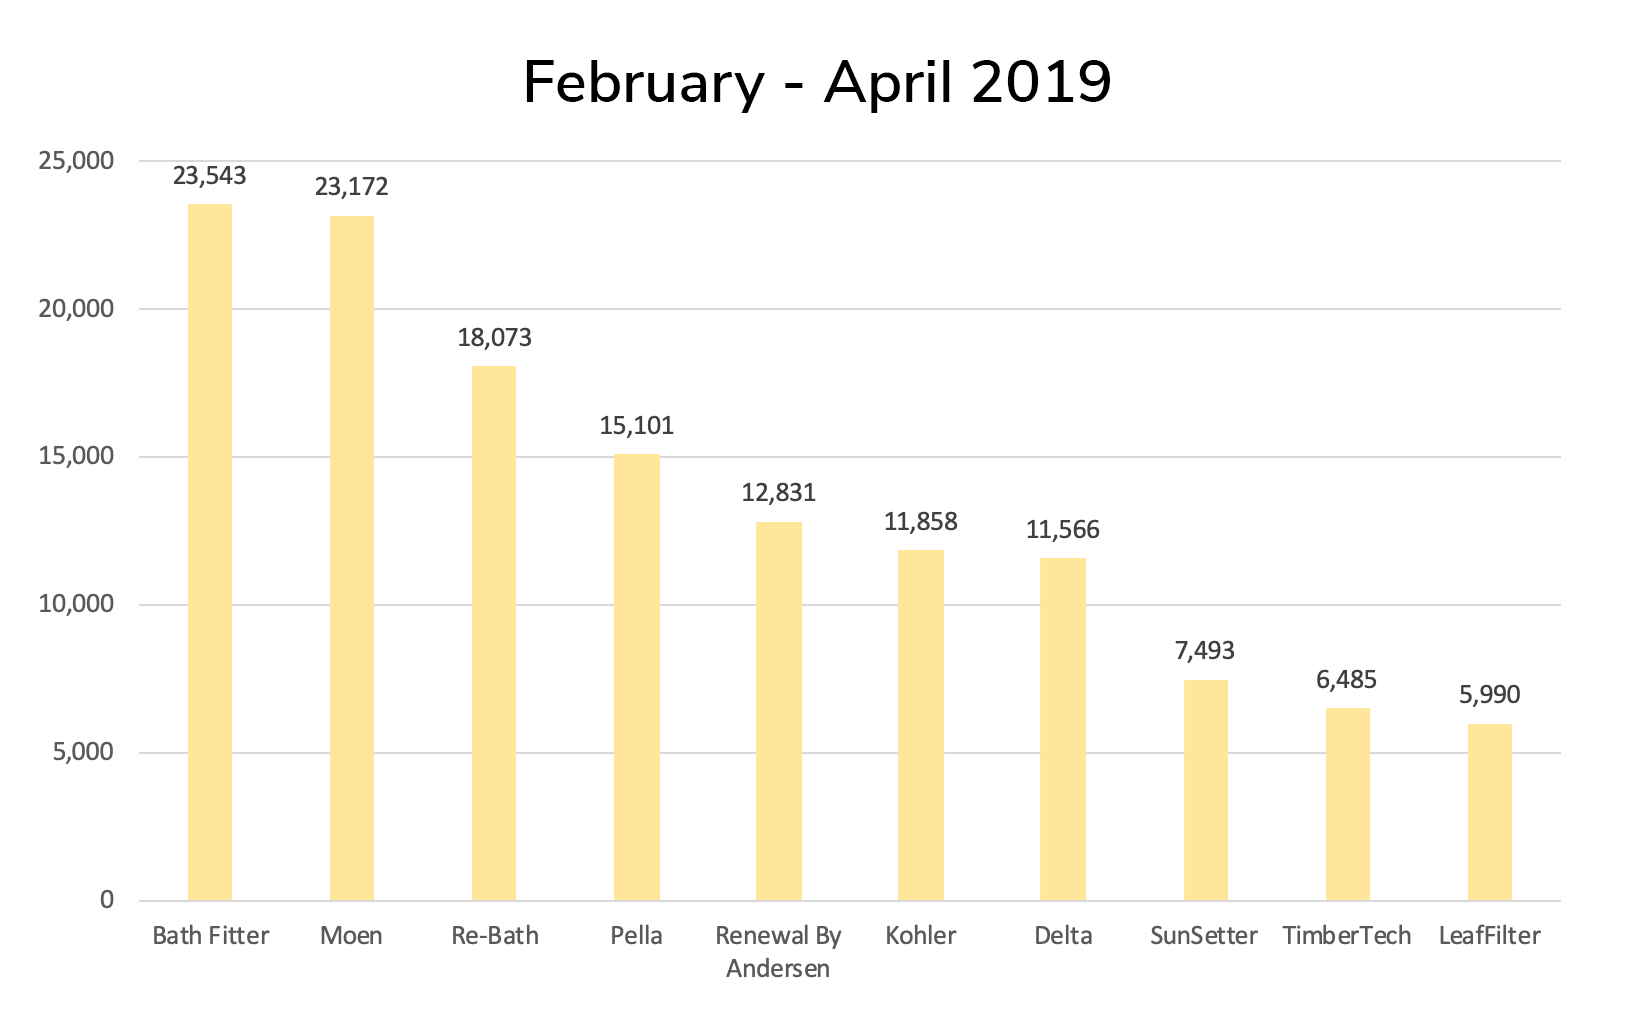Viewport: 1634px width, 1016px height.
Task: Click the 18,073 data label
Action: click(x=494, y=338)
